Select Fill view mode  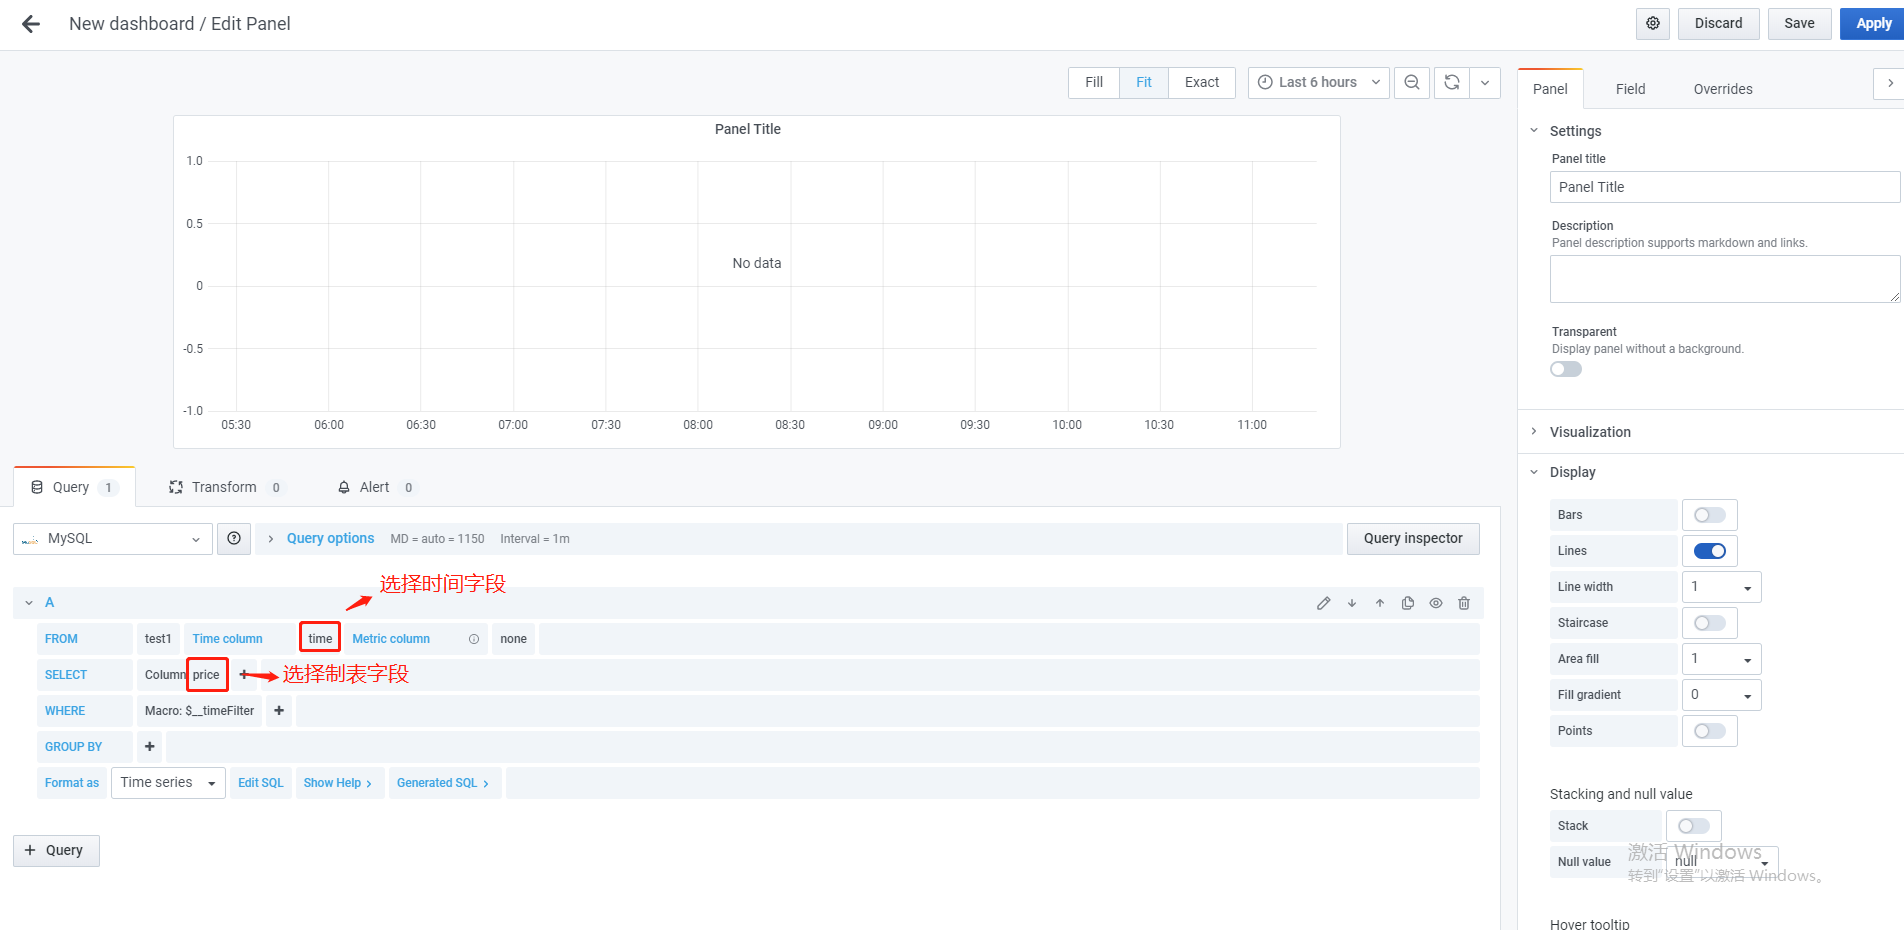pyautogui.click(x=1094, y=82)
